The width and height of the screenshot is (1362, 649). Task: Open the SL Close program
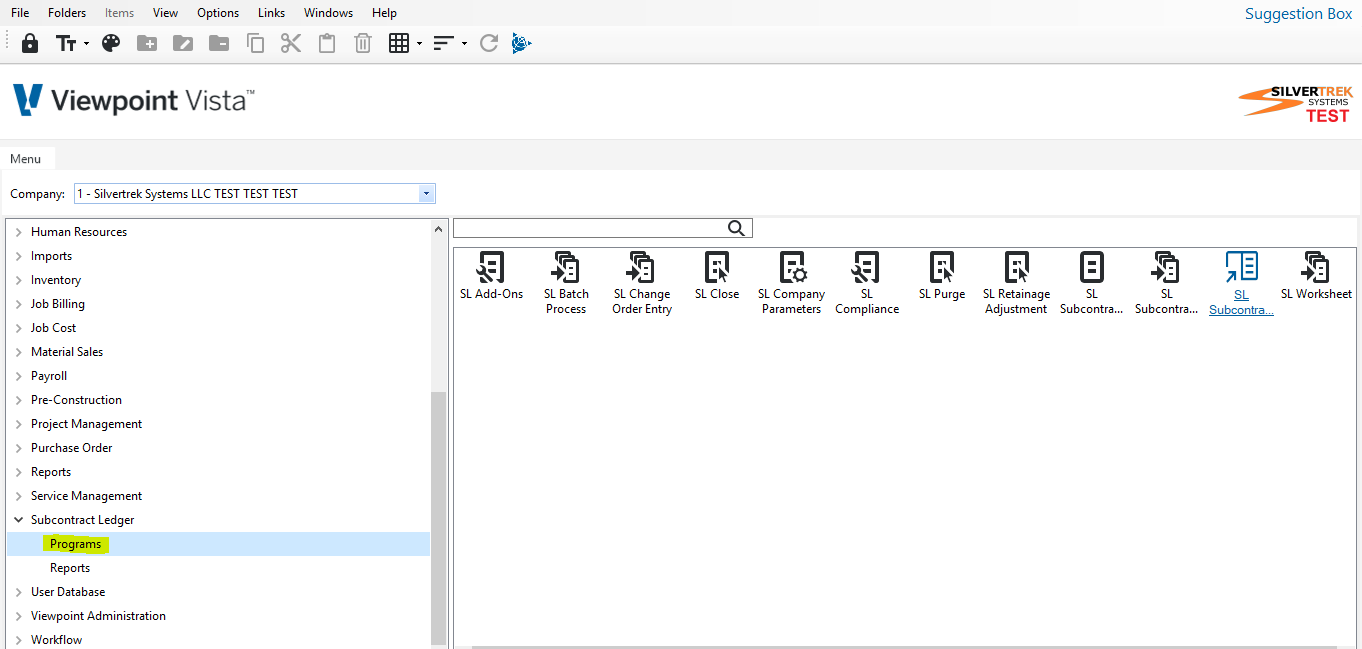click(x=717, y=276)
